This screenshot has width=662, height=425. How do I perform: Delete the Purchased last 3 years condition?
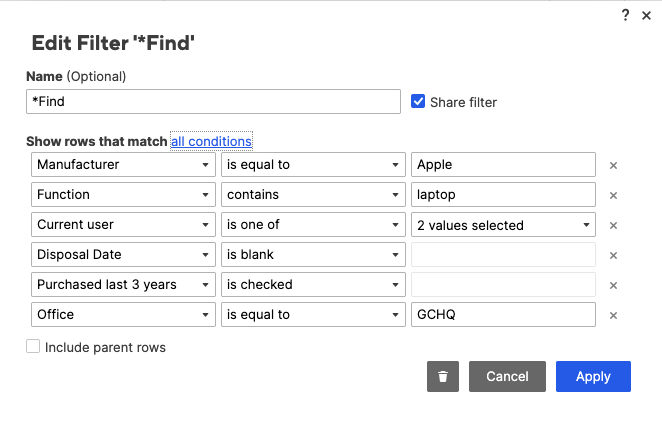tap(614, 285)
